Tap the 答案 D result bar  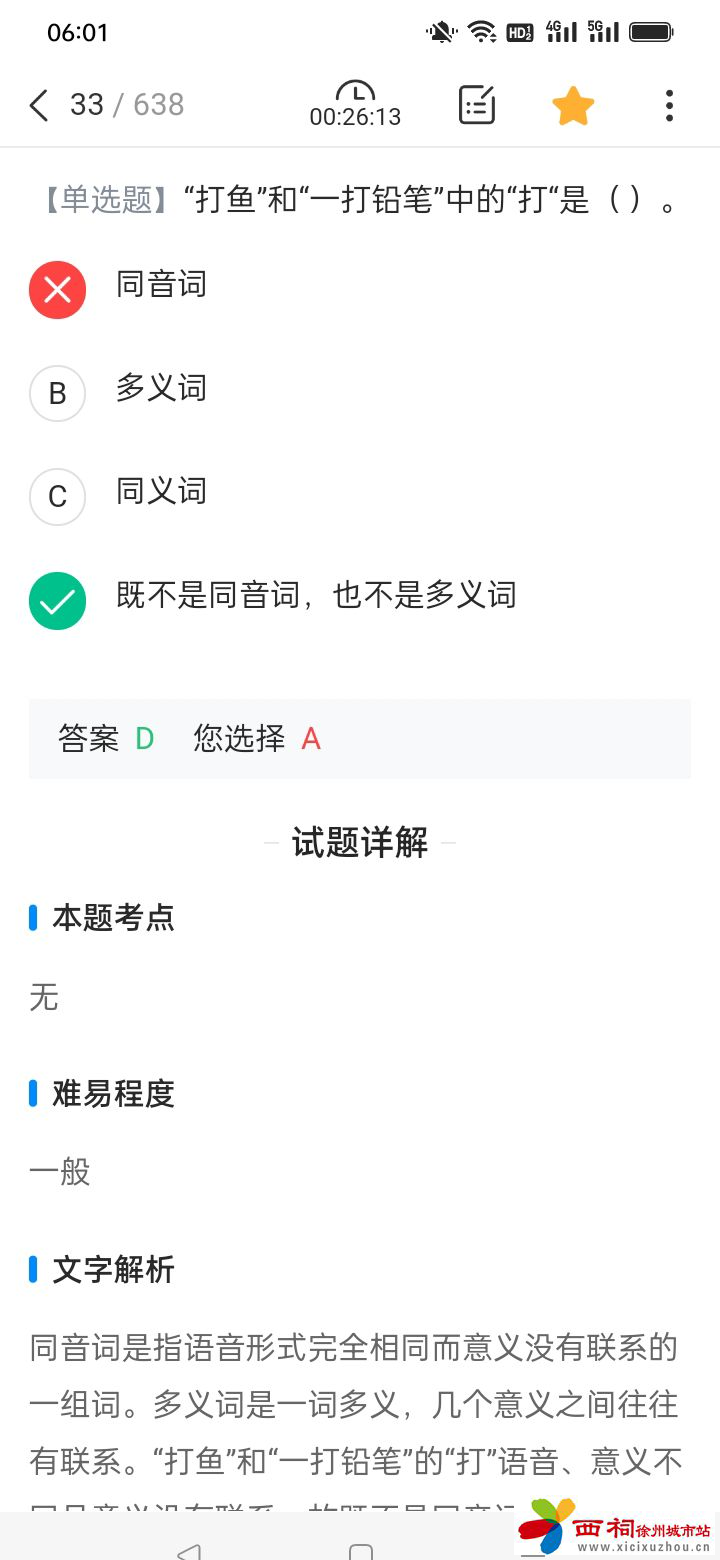point(360,739)
